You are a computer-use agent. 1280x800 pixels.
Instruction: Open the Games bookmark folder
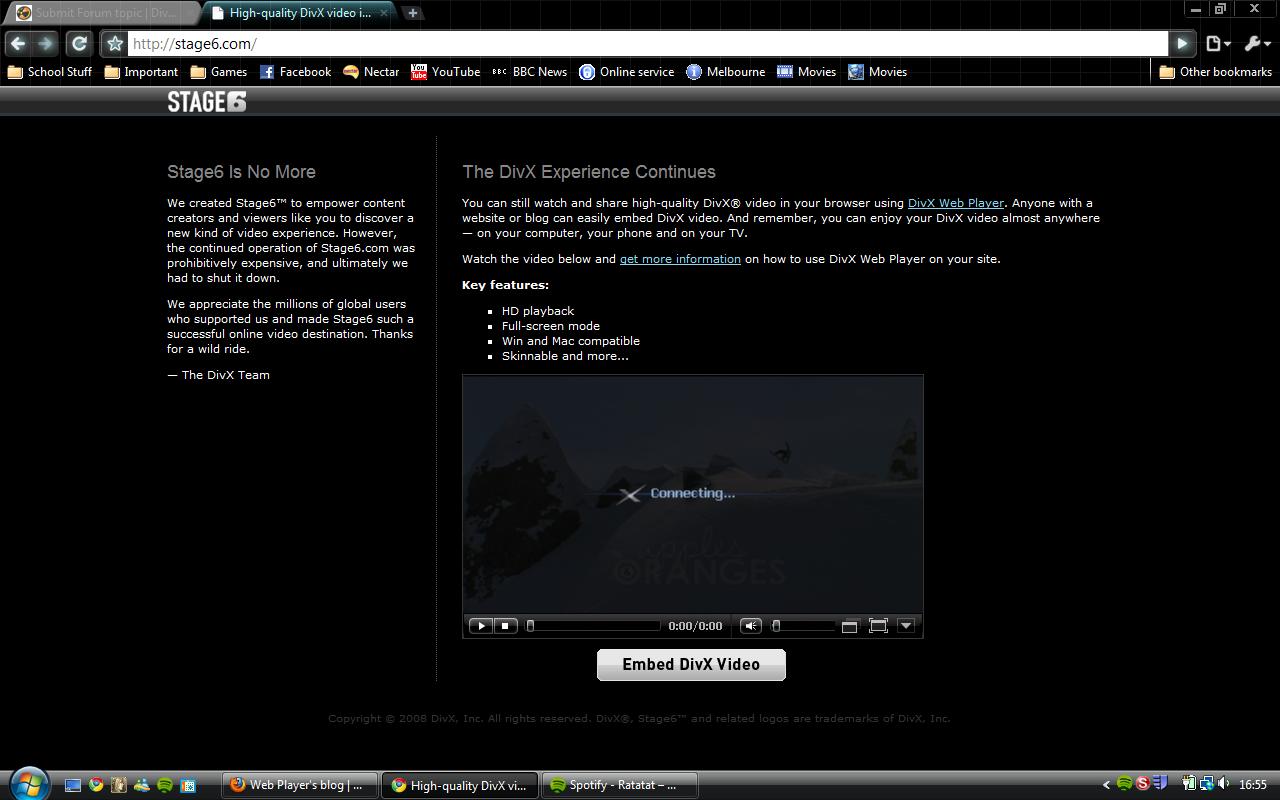click(x=219, y=72)
